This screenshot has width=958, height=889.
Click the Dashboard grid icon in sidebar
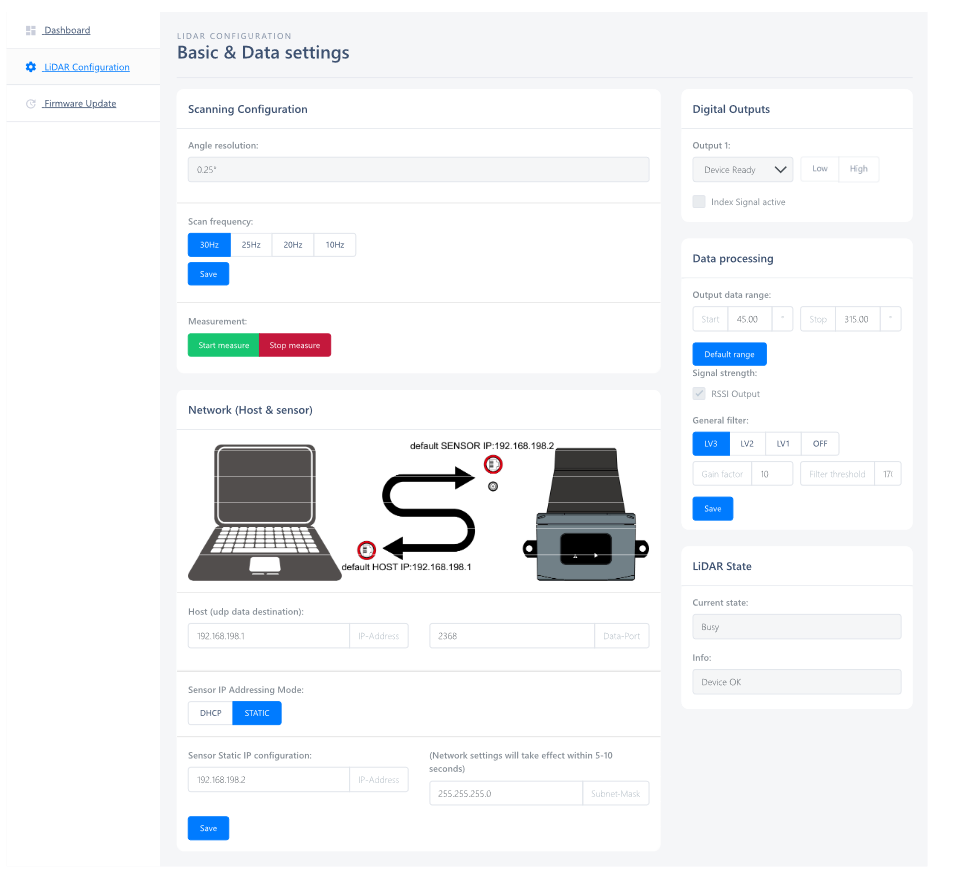tap(31, 31)
